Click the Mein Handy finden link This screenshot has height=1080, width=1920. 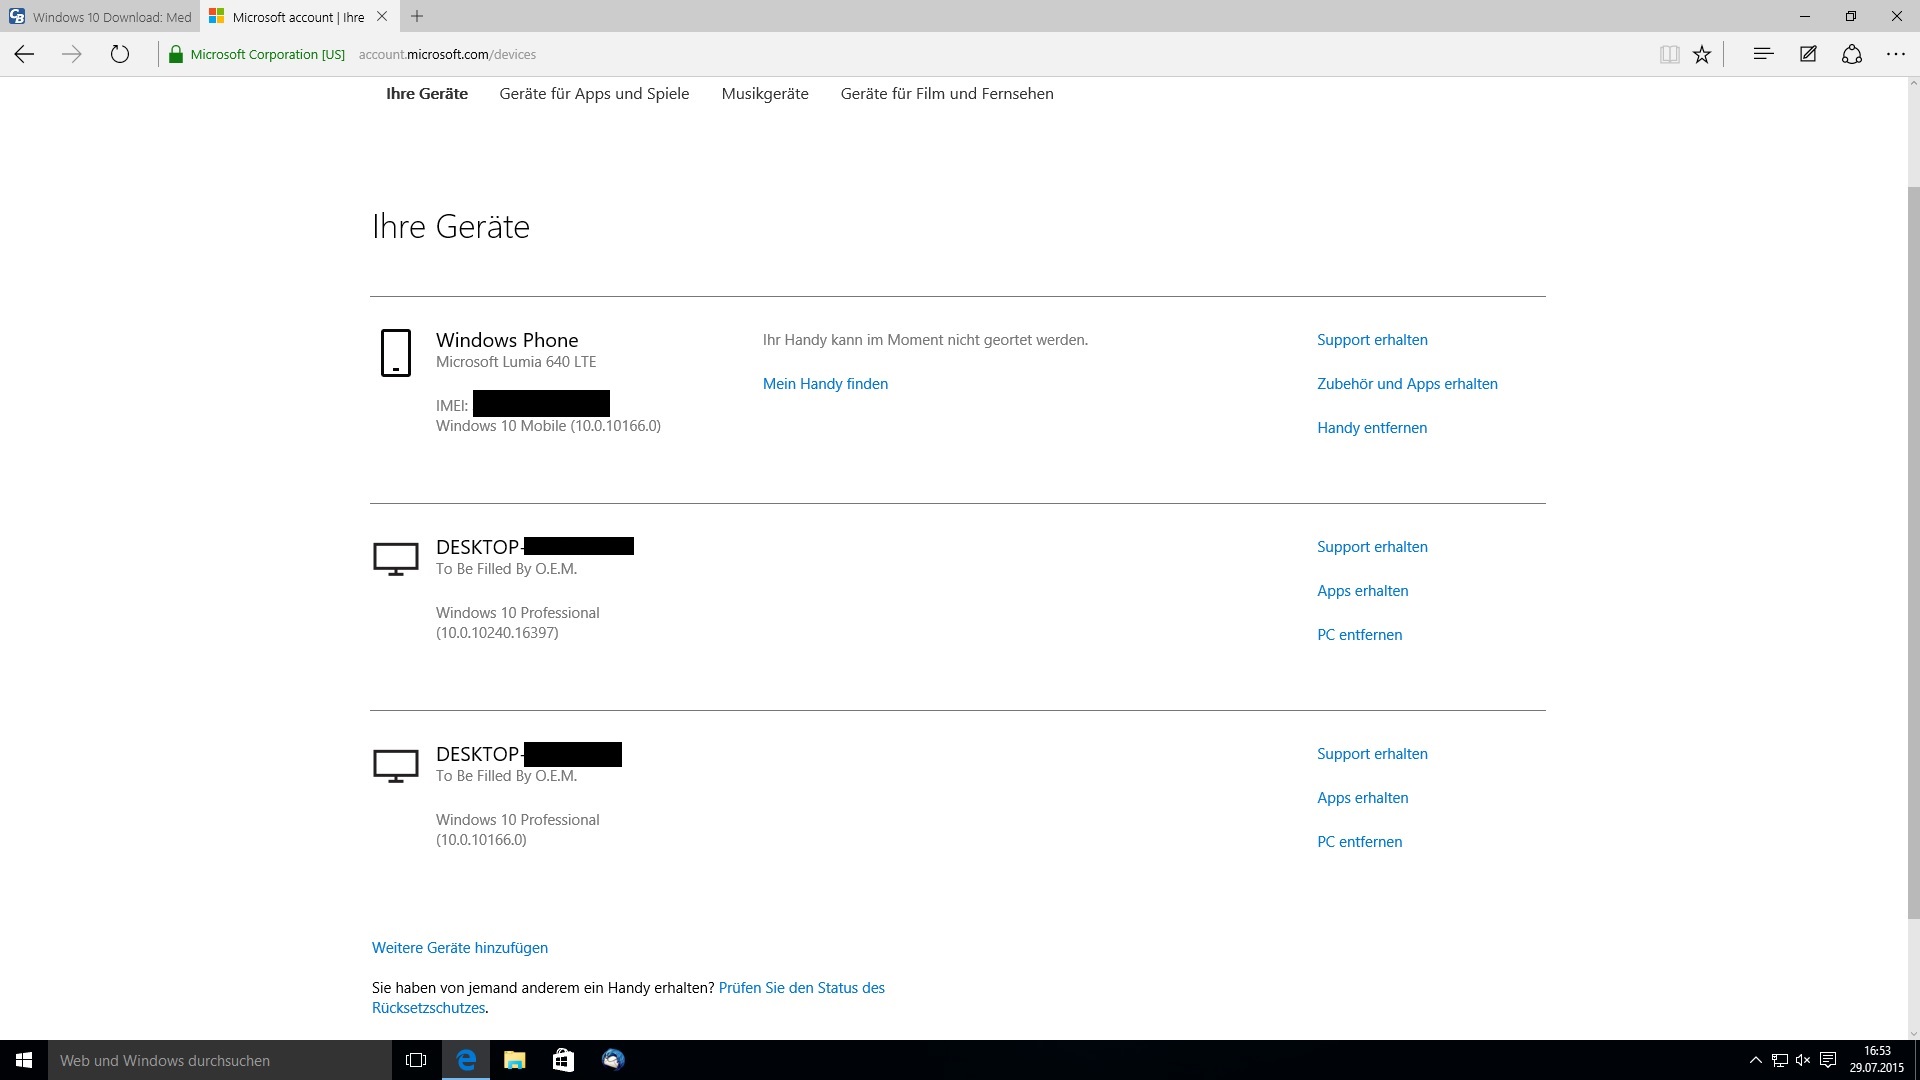(825, 384)
